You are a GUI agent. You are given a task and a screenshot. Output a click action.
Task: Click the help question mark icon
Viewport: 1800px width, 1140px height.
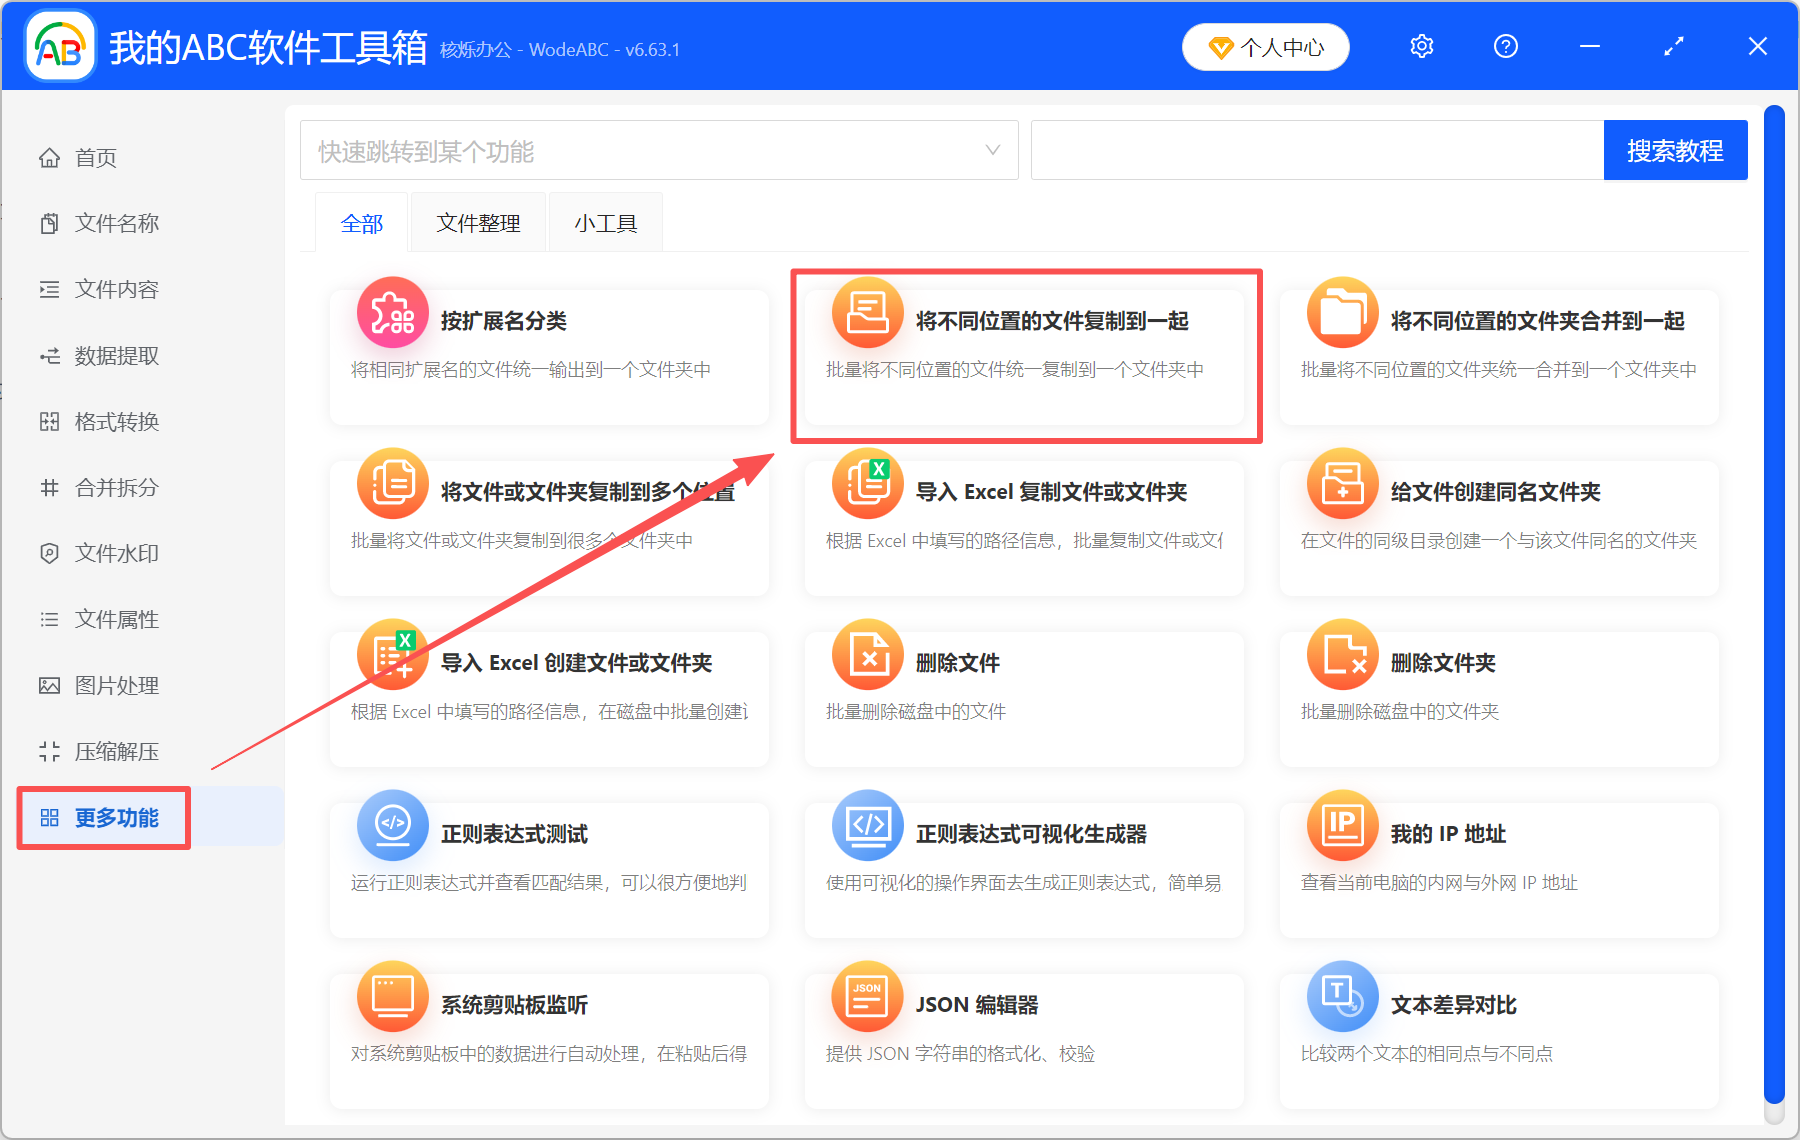(x=1505, y=46)
